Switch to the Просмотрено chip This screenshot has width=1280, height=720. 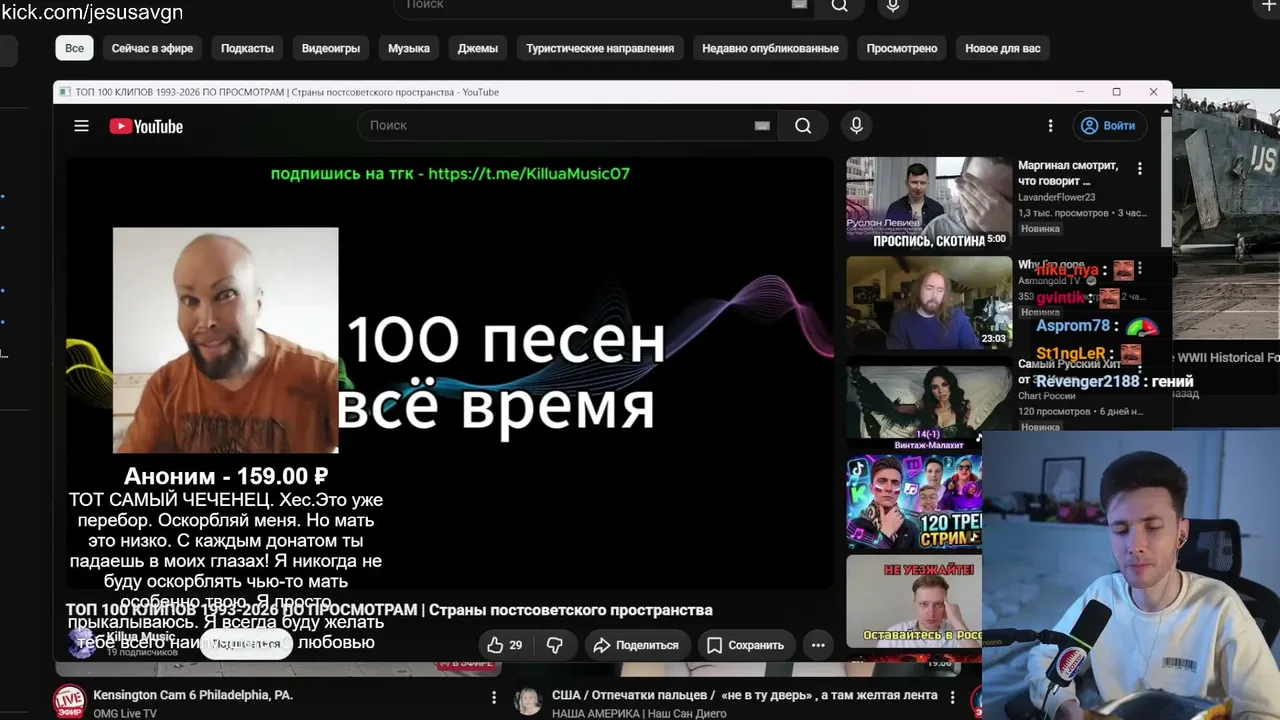[902, 48]
